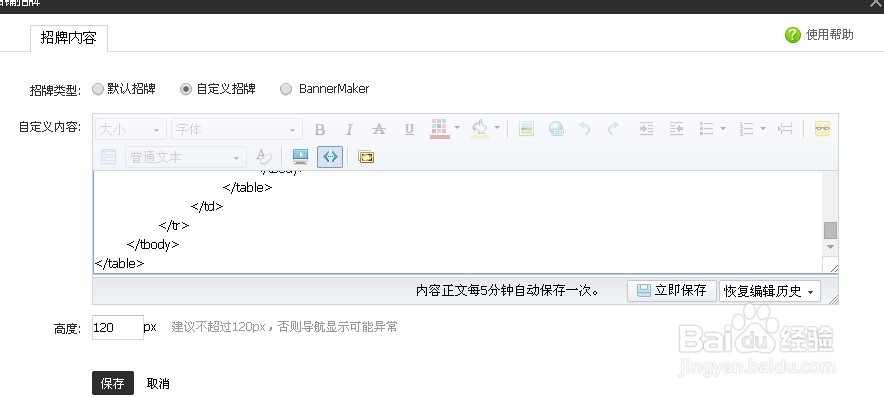Click the full-screen editor icon
The width and height of the screenshot is (884, 397).
[366, 157]
